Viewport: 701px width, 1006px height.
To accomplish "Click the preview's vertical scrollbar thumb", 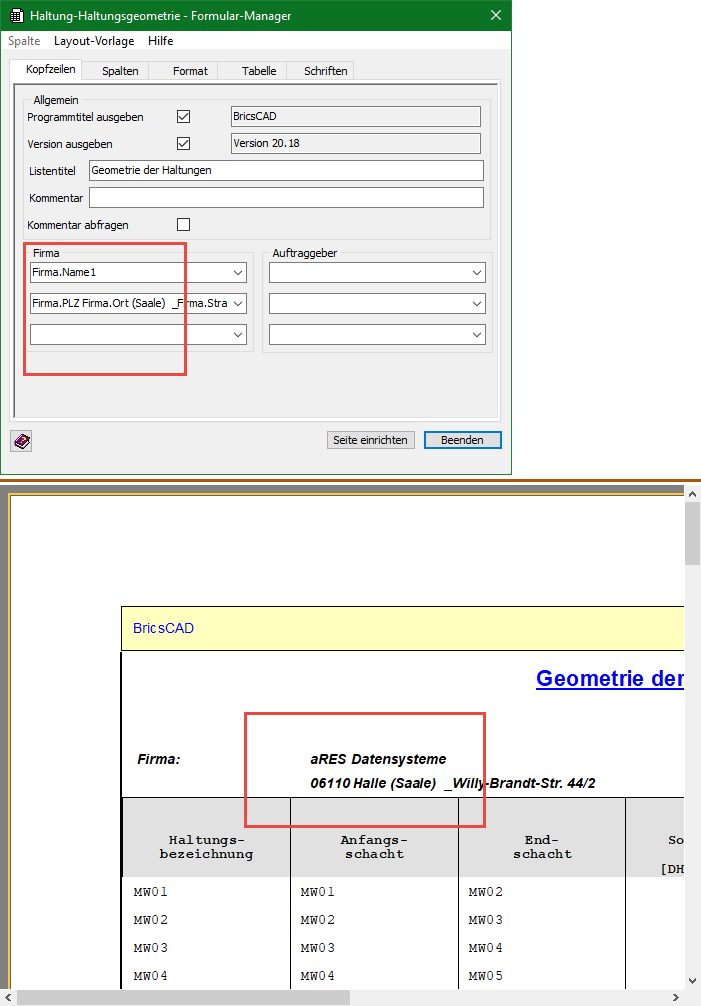I will click(692, 535).
